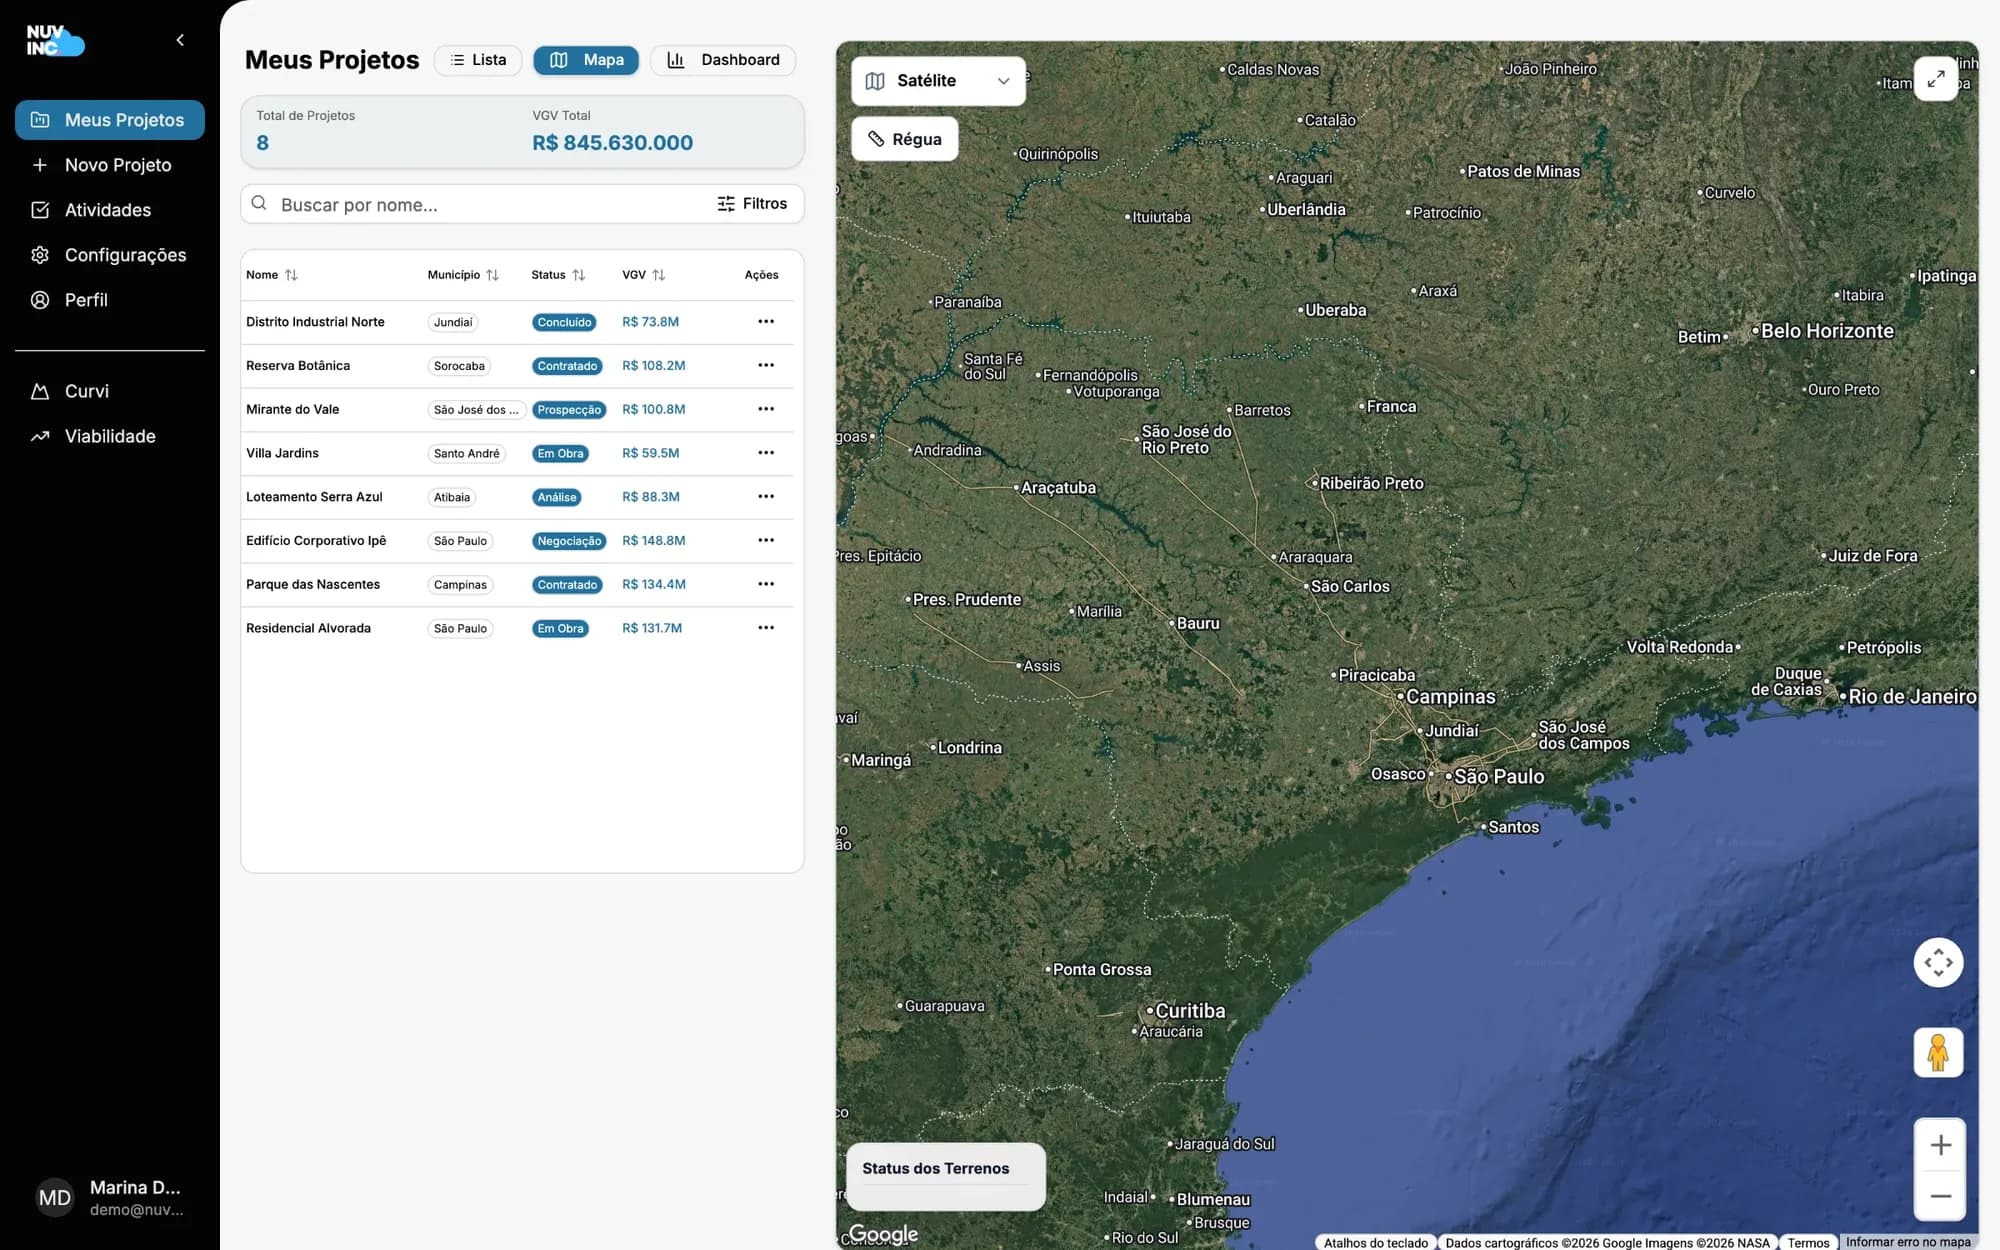This screenshot has height=1250, width=2000.
Task: Open actions menu for Parque das Nascentes
Action: coord(766,584)
